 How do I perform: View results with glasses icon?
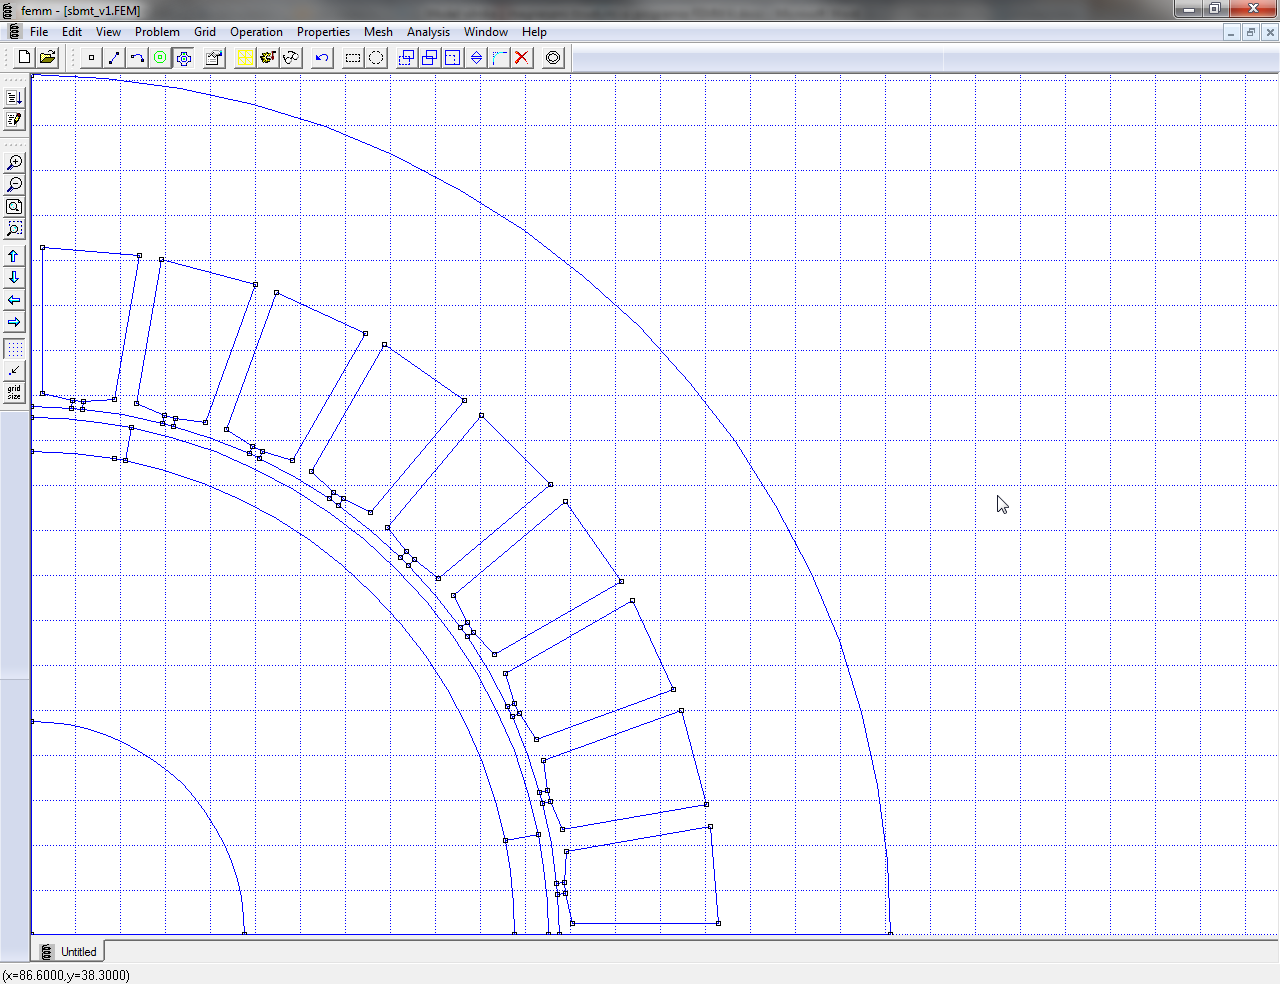(x=291, y=57)
